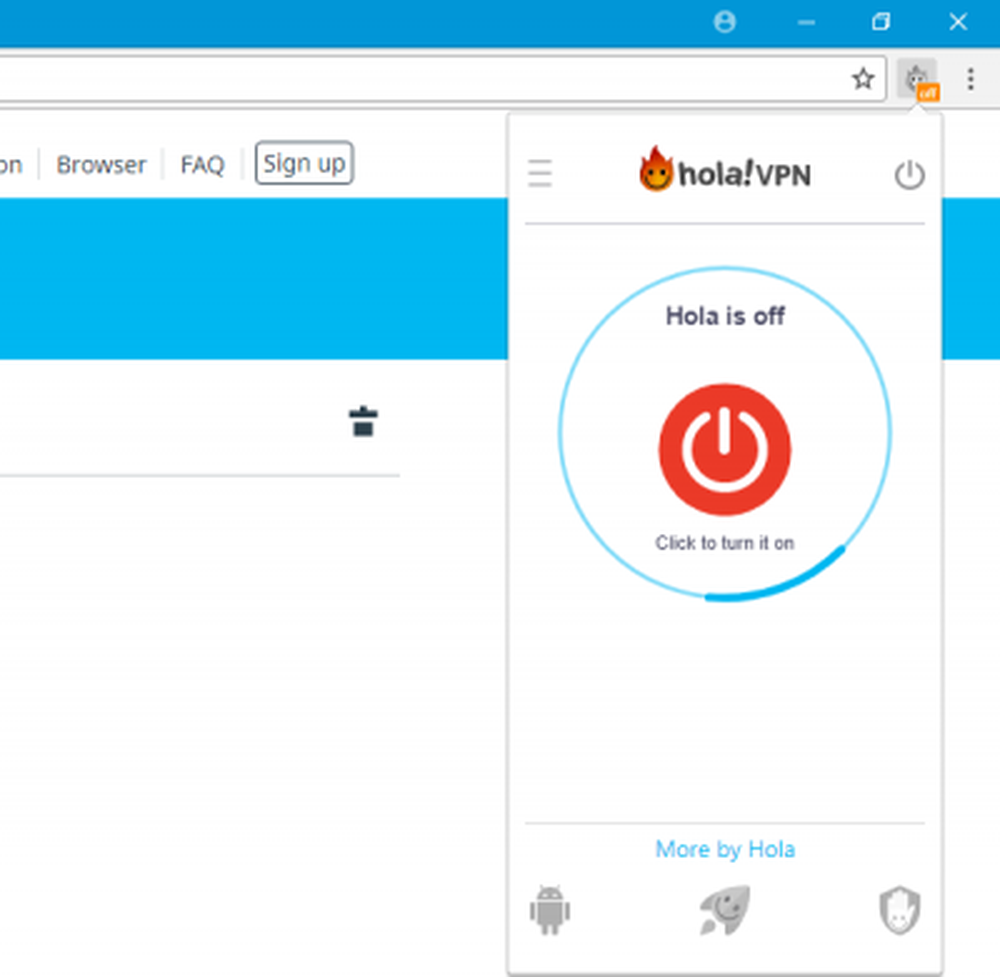1000x977 pixels.
Task: Open the Browser navigation link
Action: [x=101, y=164]
